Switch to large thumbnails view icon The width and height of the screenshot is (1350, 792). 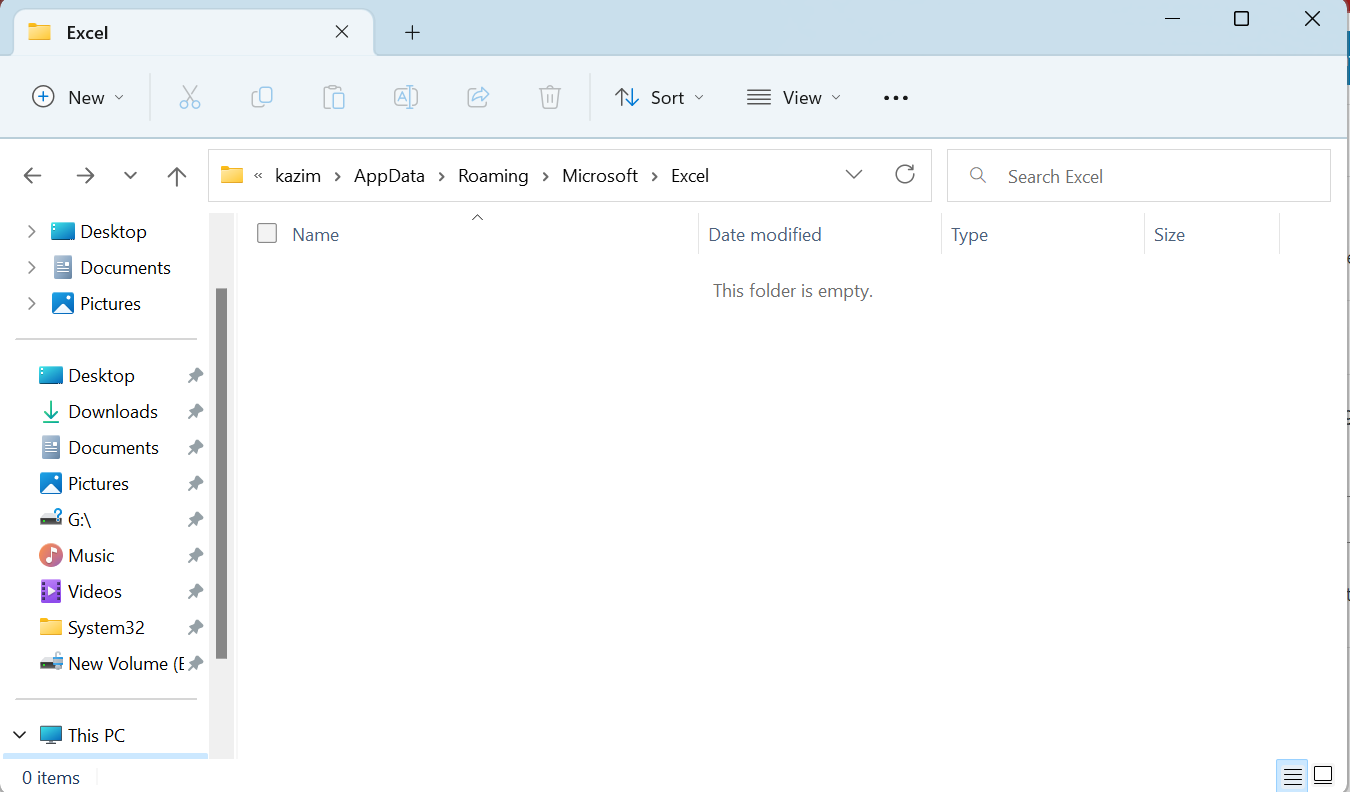click(1323, 776)
